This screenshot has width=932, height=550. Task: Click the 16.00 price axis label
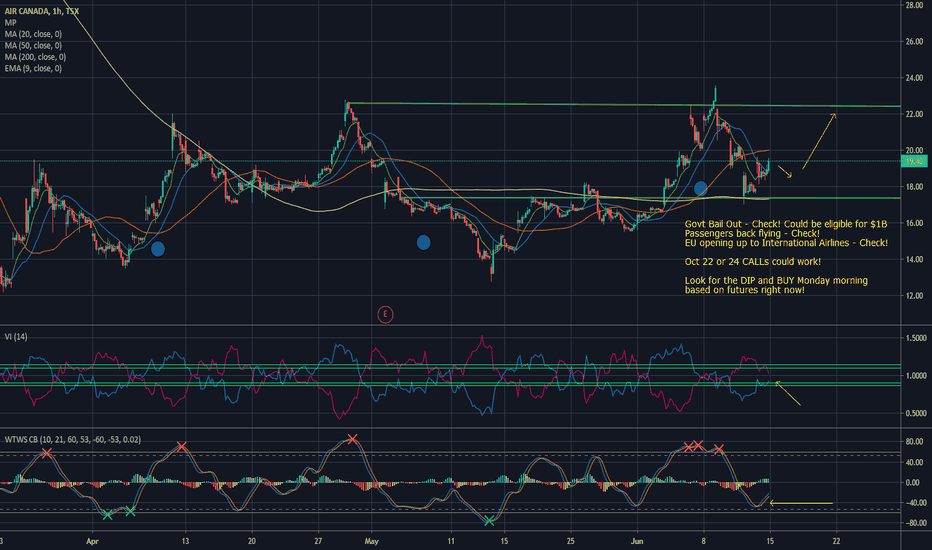click(914, 223)
